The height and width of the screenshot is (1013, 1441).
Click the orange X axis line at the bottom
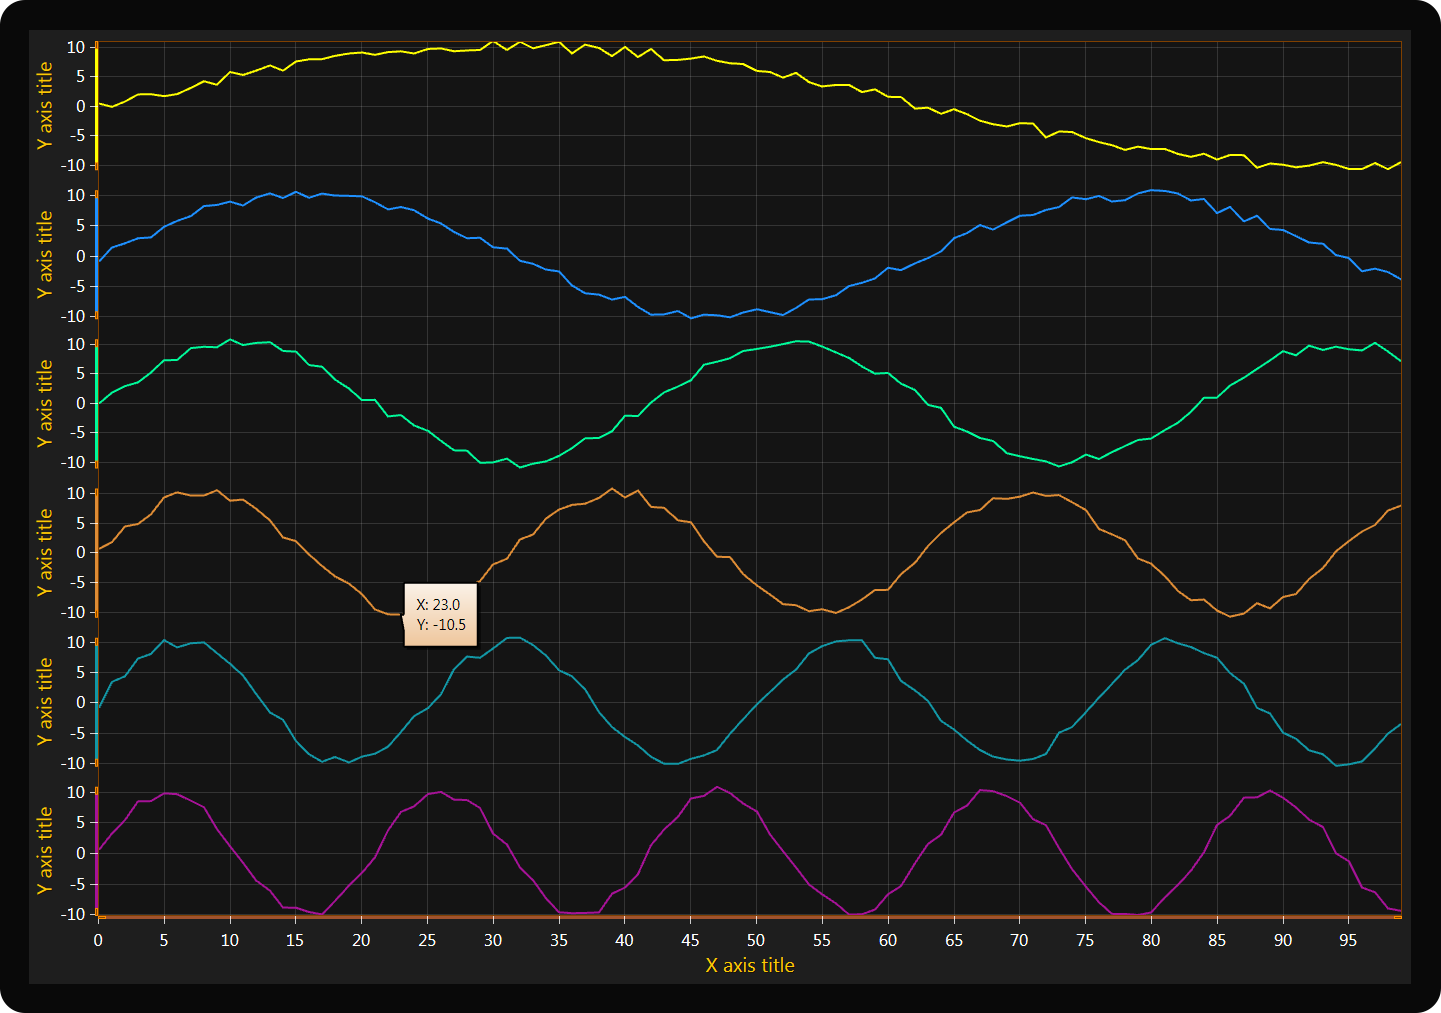[x=750, y=916]
